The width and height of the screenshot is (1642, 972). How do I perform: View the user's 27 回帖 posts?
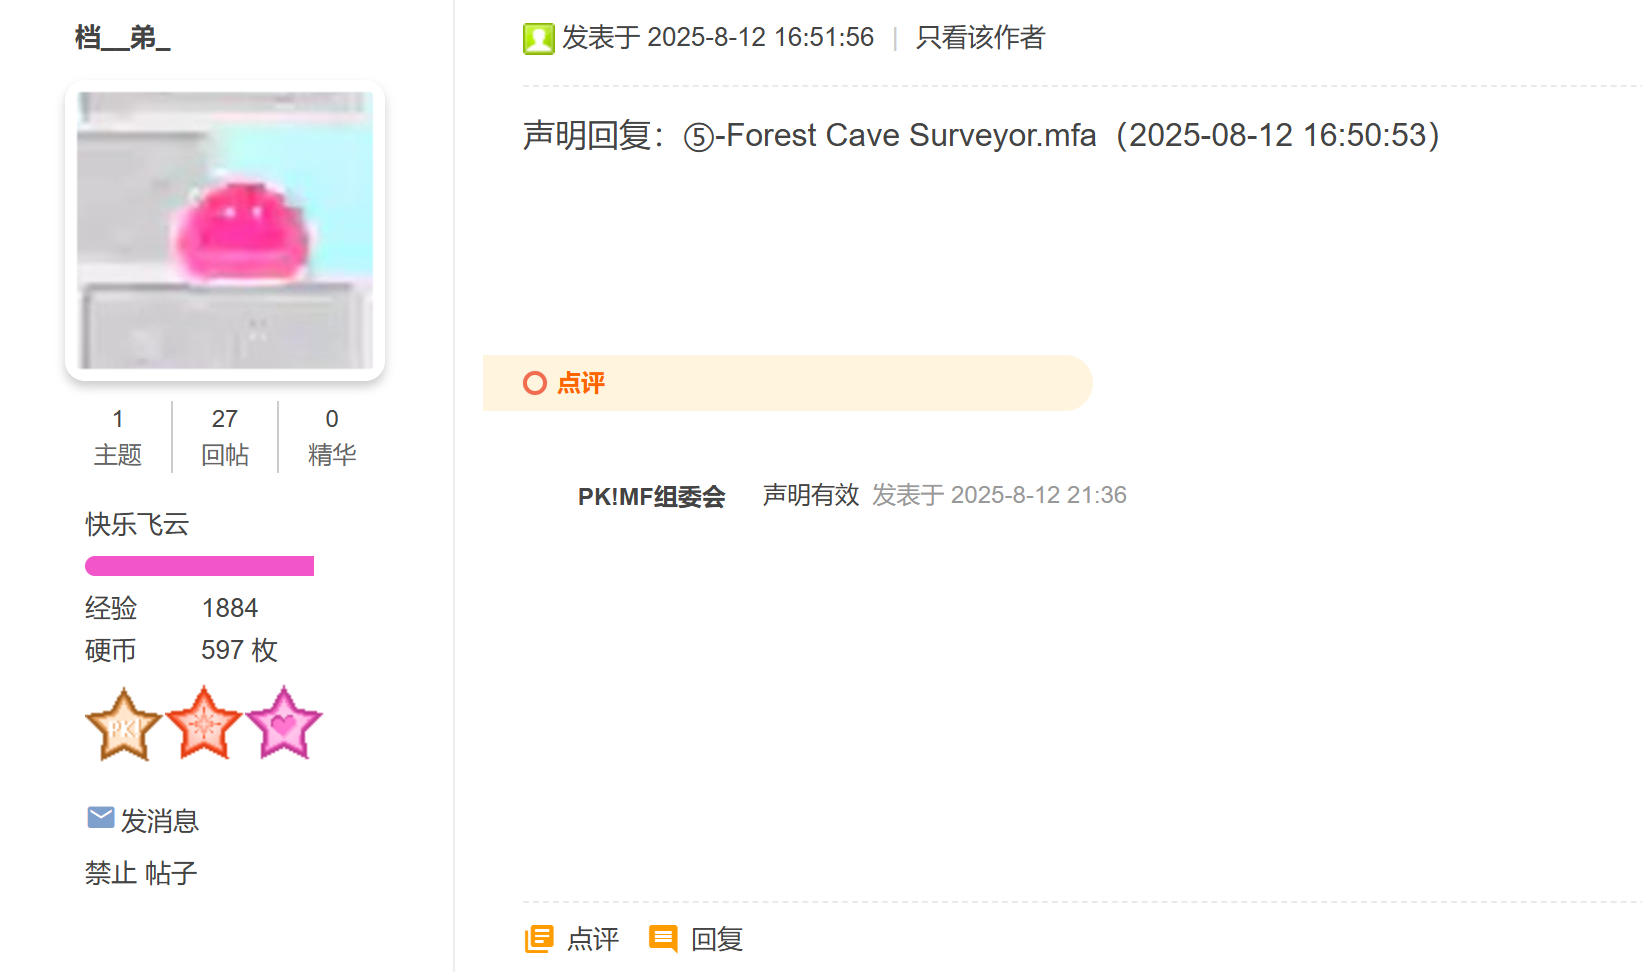[225, 437]
